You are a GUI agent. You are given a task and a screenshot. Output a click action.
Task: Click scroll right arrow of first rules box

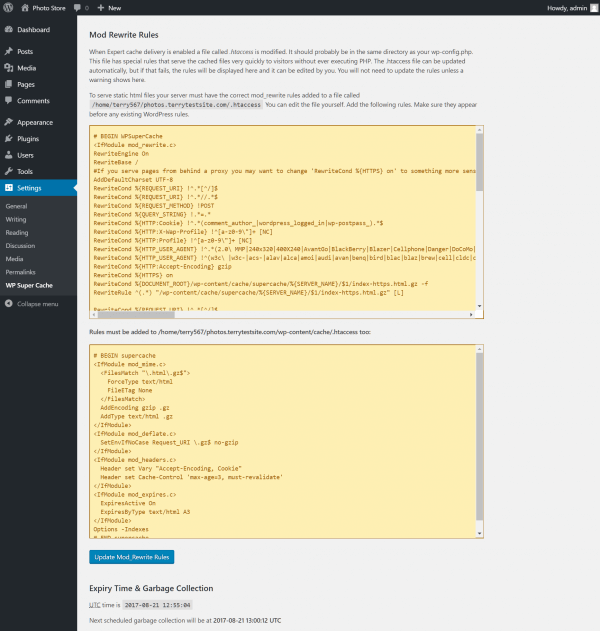[471, 315]
